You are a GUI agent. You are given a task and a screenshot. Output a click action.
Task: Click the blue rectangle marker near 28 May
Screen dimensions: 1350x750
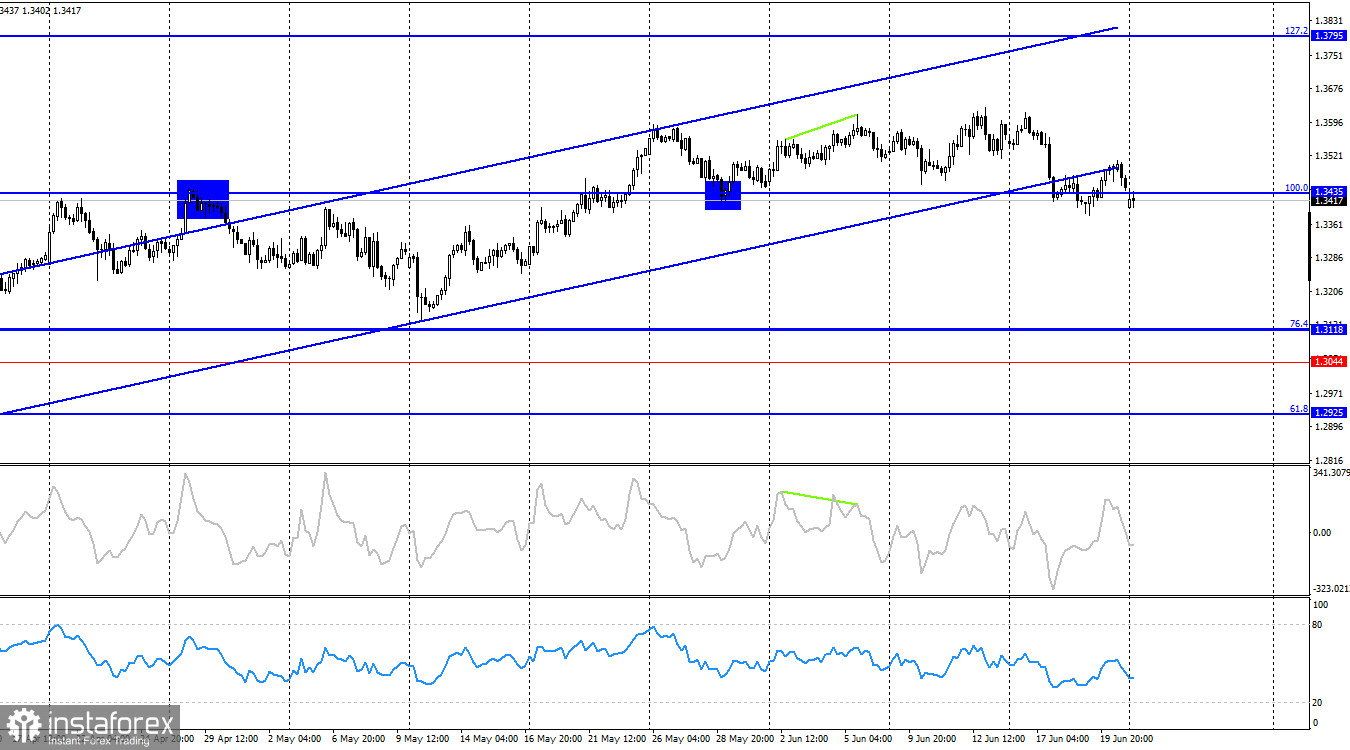point(723,195)
